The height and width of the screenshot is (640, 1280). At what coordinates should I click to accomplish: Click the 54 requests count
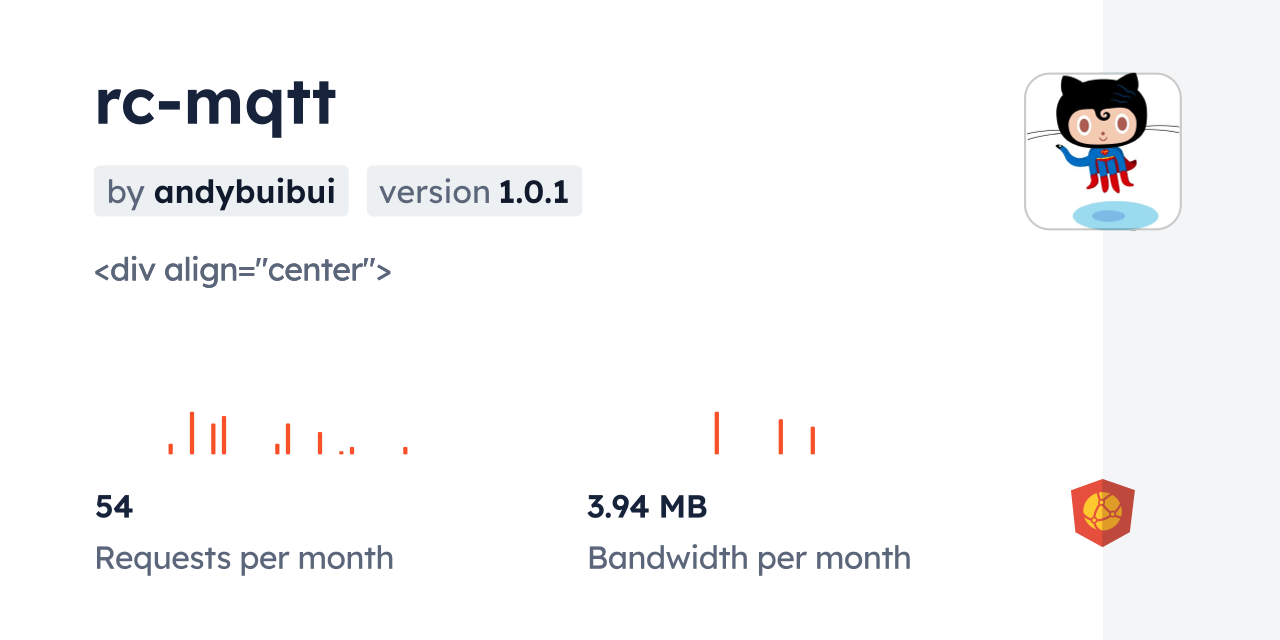tap(114, 507)
